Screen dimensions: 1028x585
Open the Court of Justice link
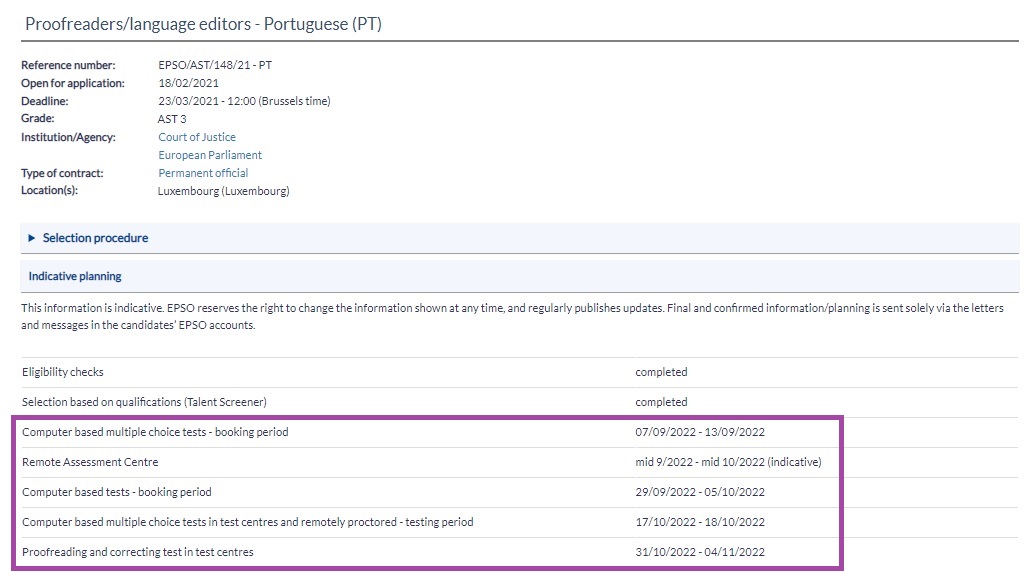pos(197,137)
